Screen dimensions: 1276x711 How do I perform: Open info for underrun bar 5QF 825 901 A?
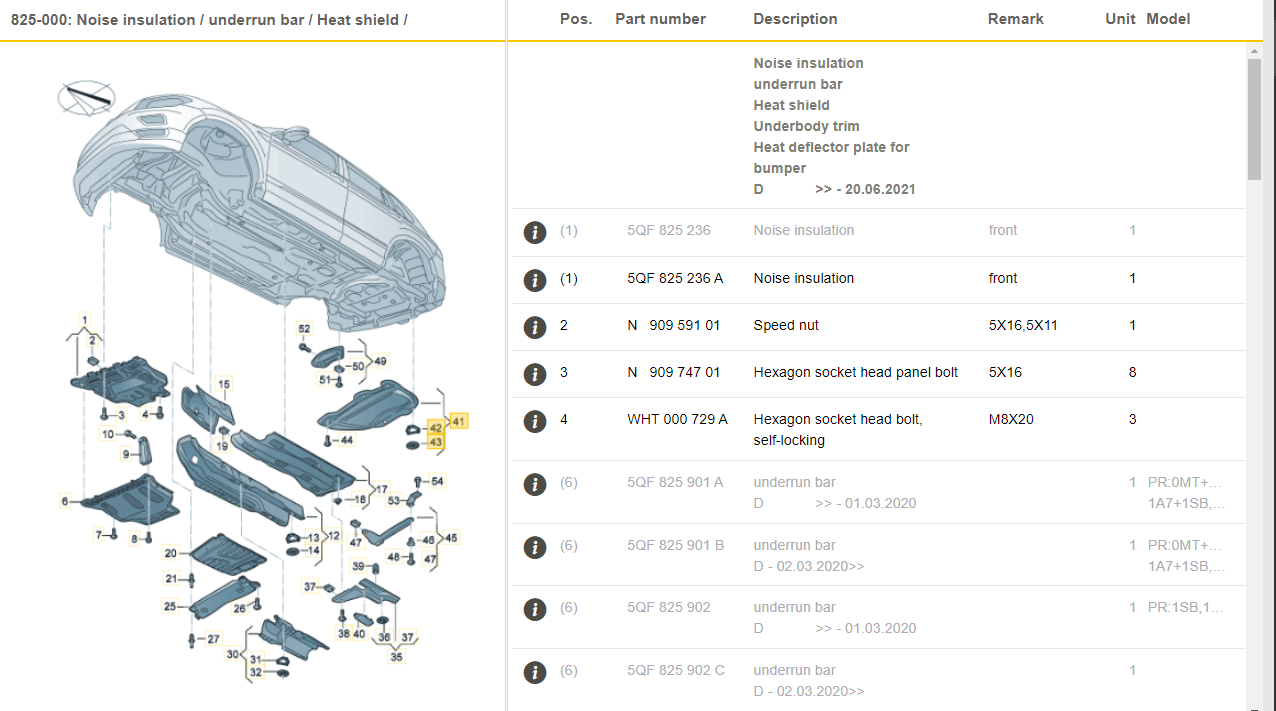click(535, 485)
